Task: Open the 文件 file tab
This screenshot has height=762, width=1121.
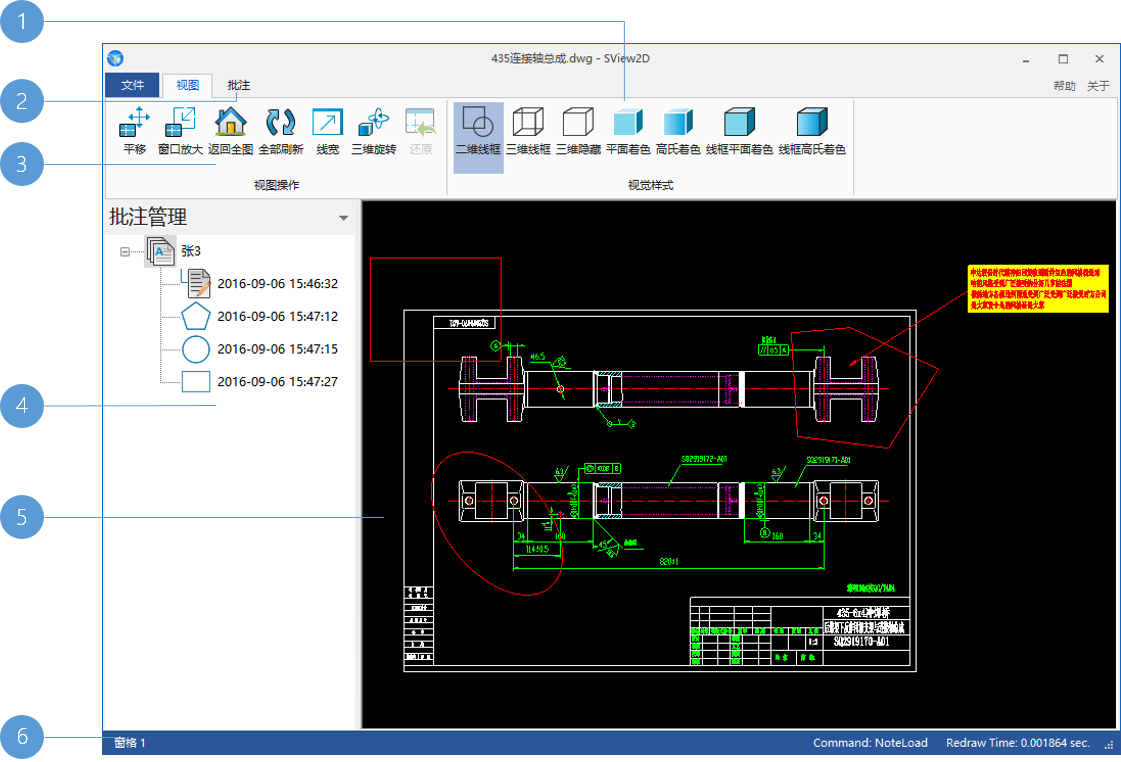Action: pos(132,86)
